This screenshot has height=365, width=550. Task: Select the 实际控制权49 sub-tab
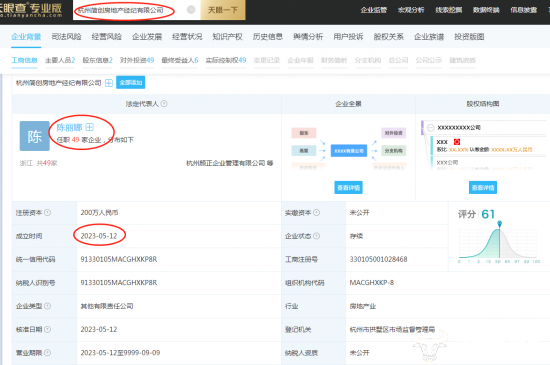pos(226,60)
